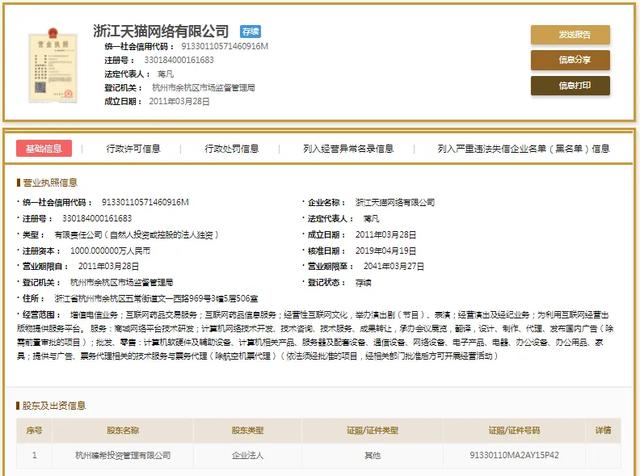Click the 股东名称 column header
The image size is (640, 476).
(123, 430)
